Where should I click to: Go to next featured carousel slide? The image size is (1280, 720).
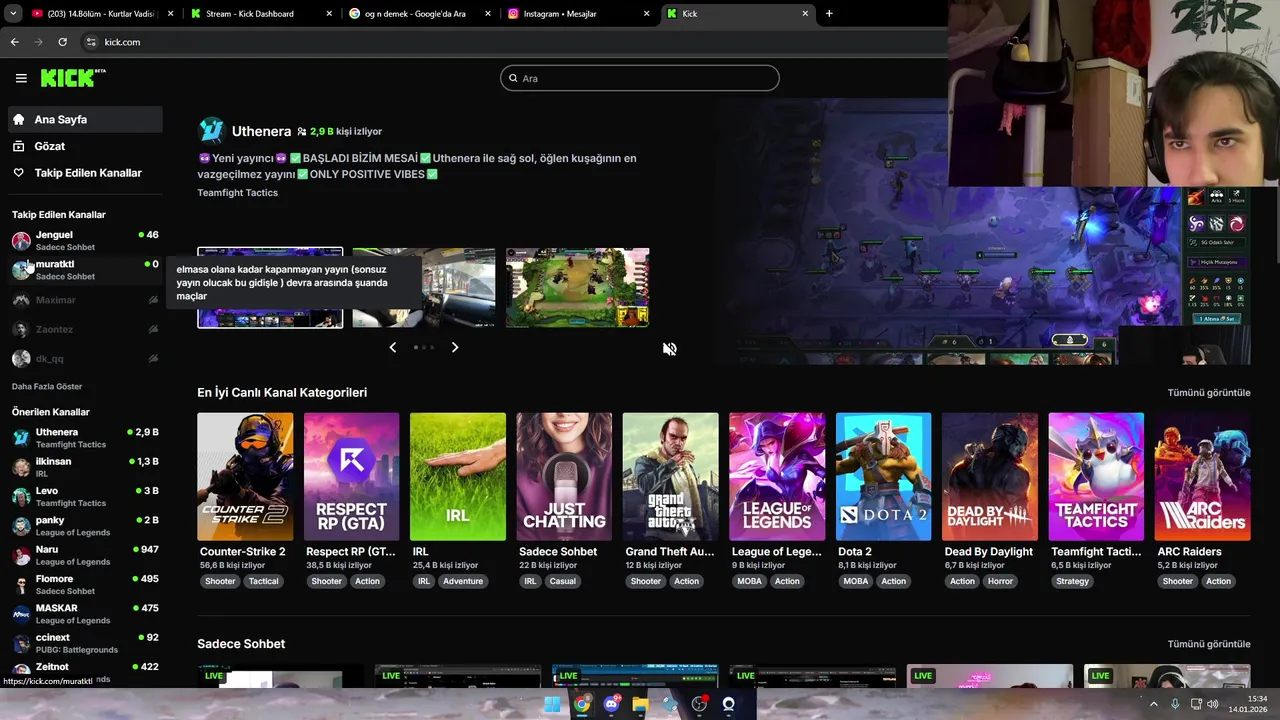tap(455, 347)
